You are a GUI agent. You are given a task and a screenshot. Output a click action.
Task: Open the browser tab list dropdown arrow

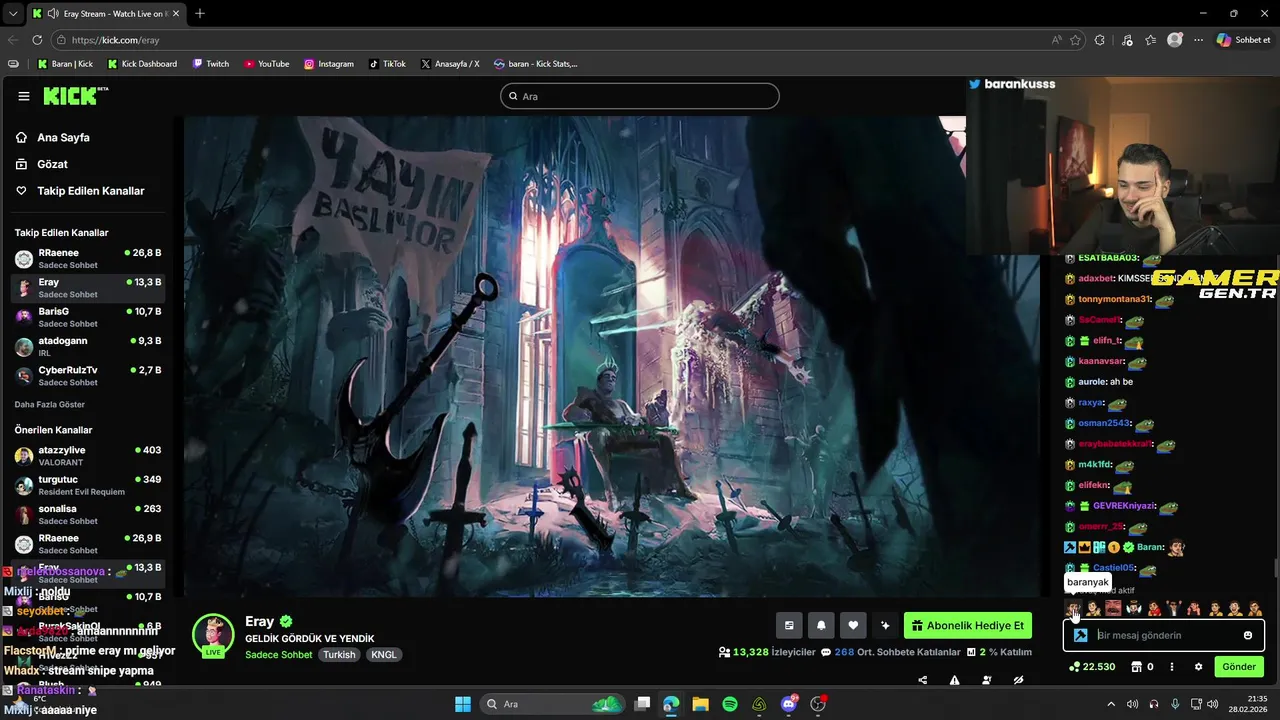coord(13,14)
